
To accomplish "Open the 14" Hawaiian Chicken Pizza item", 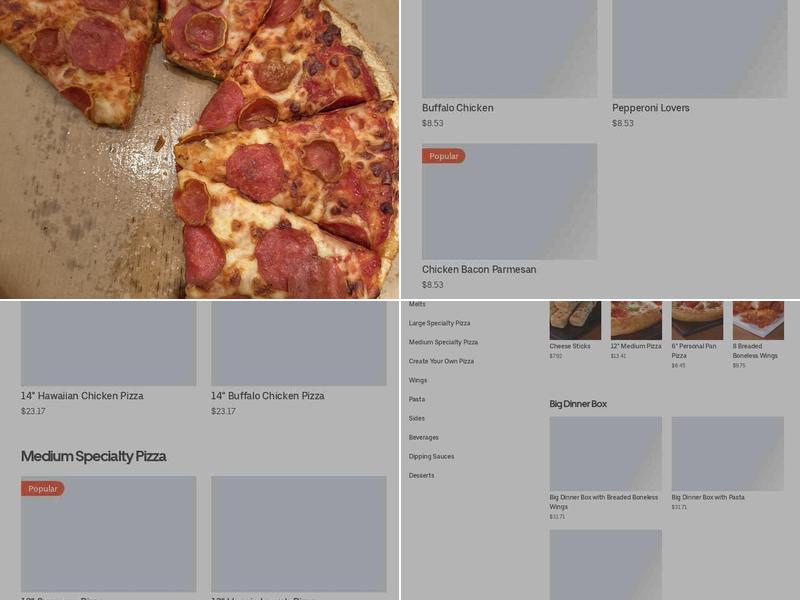I will [x=82, y=396].
